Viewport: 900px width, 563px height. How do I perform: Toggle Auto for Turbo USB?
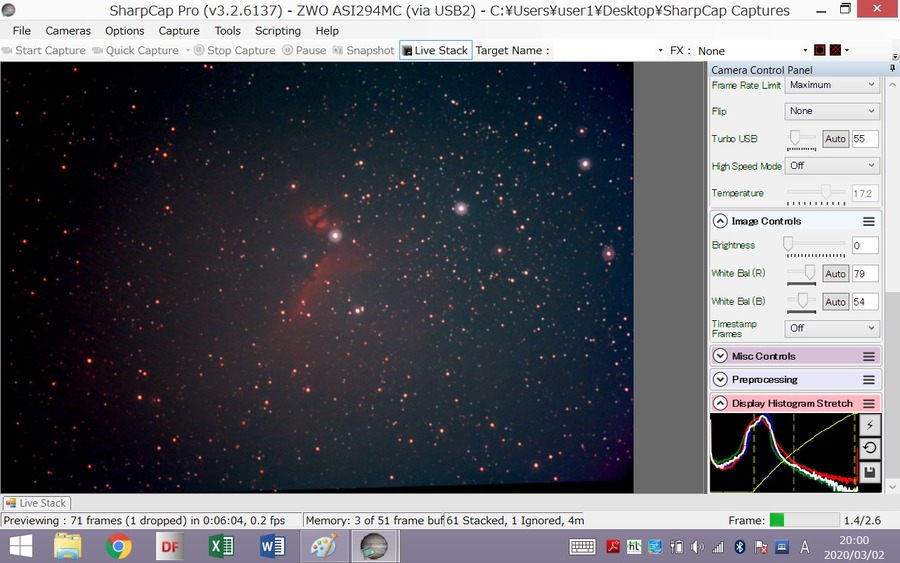835,139
